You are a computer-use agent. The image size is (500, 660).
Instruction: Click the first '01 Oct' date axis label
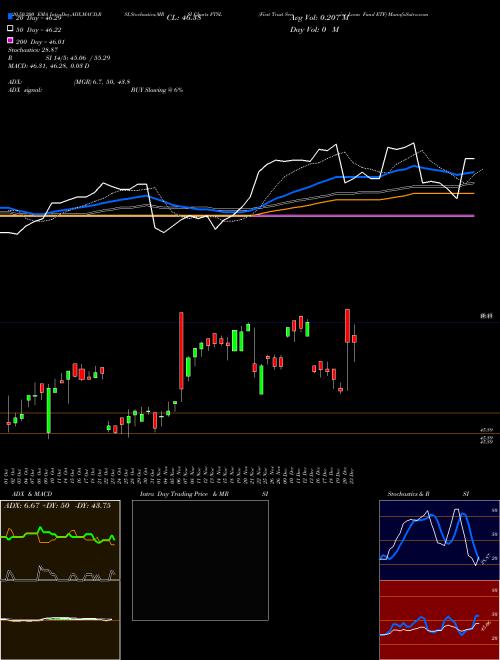point(8,476)
